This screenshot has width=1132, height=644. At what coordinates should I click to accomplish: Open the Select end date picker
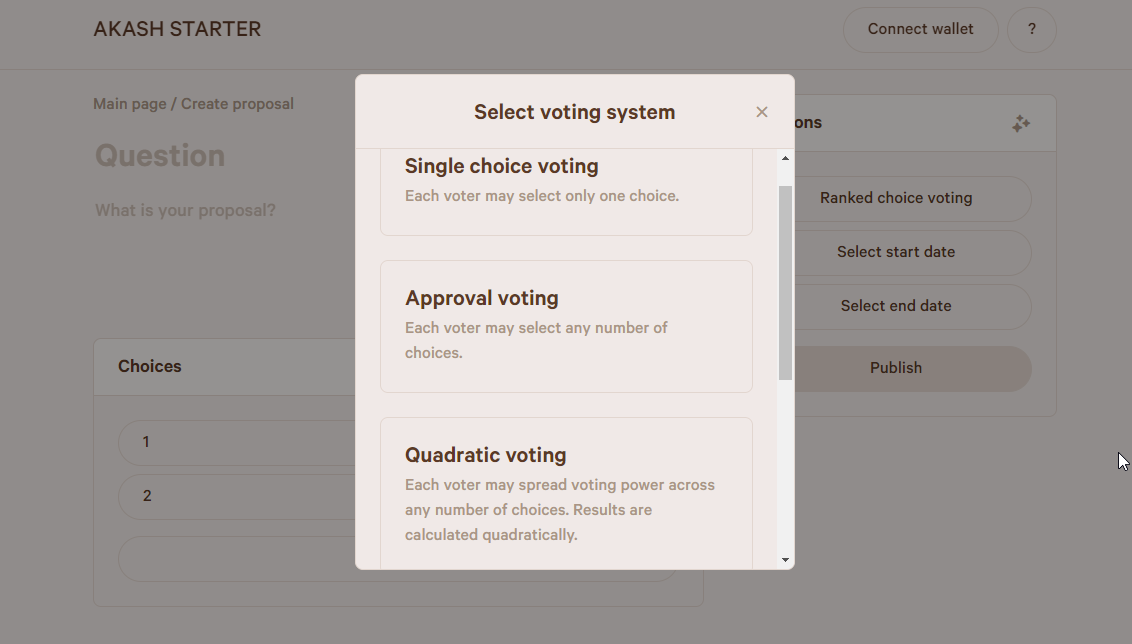[896, 306]
